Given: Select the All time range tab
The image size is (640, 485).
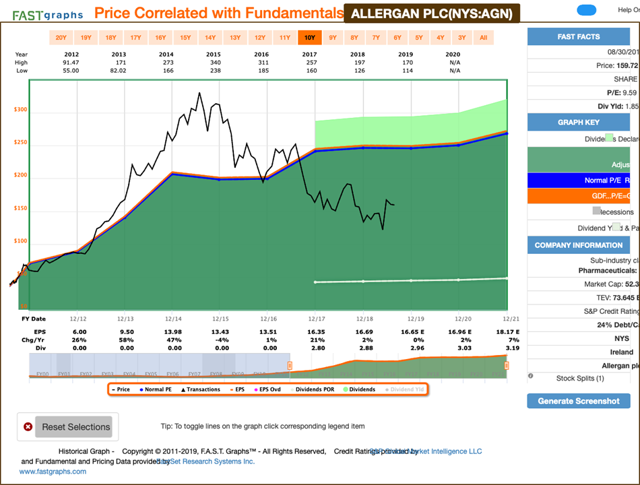Looking at the screenshot, I should point(484,38).
